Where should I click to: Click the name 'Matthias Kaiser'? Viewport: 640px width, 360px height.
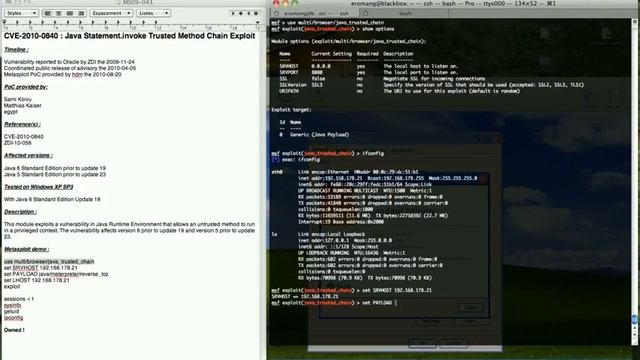tap(22, 105)
